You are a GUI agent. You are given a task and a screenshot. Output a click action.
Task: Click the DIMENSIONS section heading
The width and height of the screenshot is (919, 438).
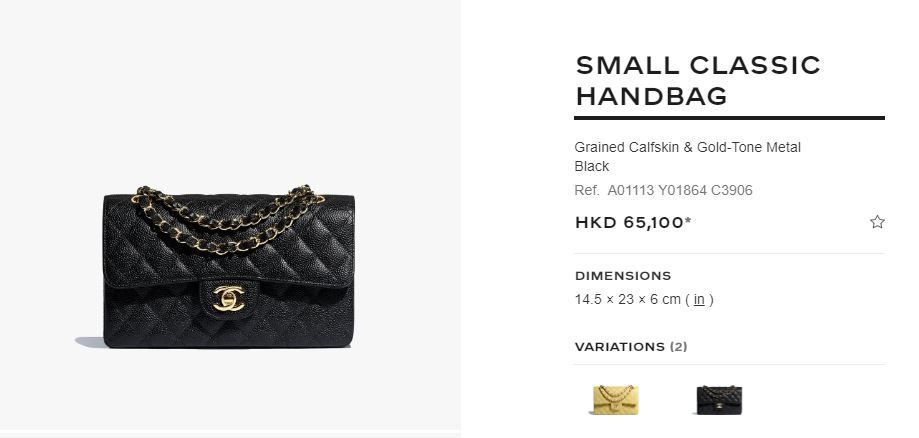[x=623, y=276]
